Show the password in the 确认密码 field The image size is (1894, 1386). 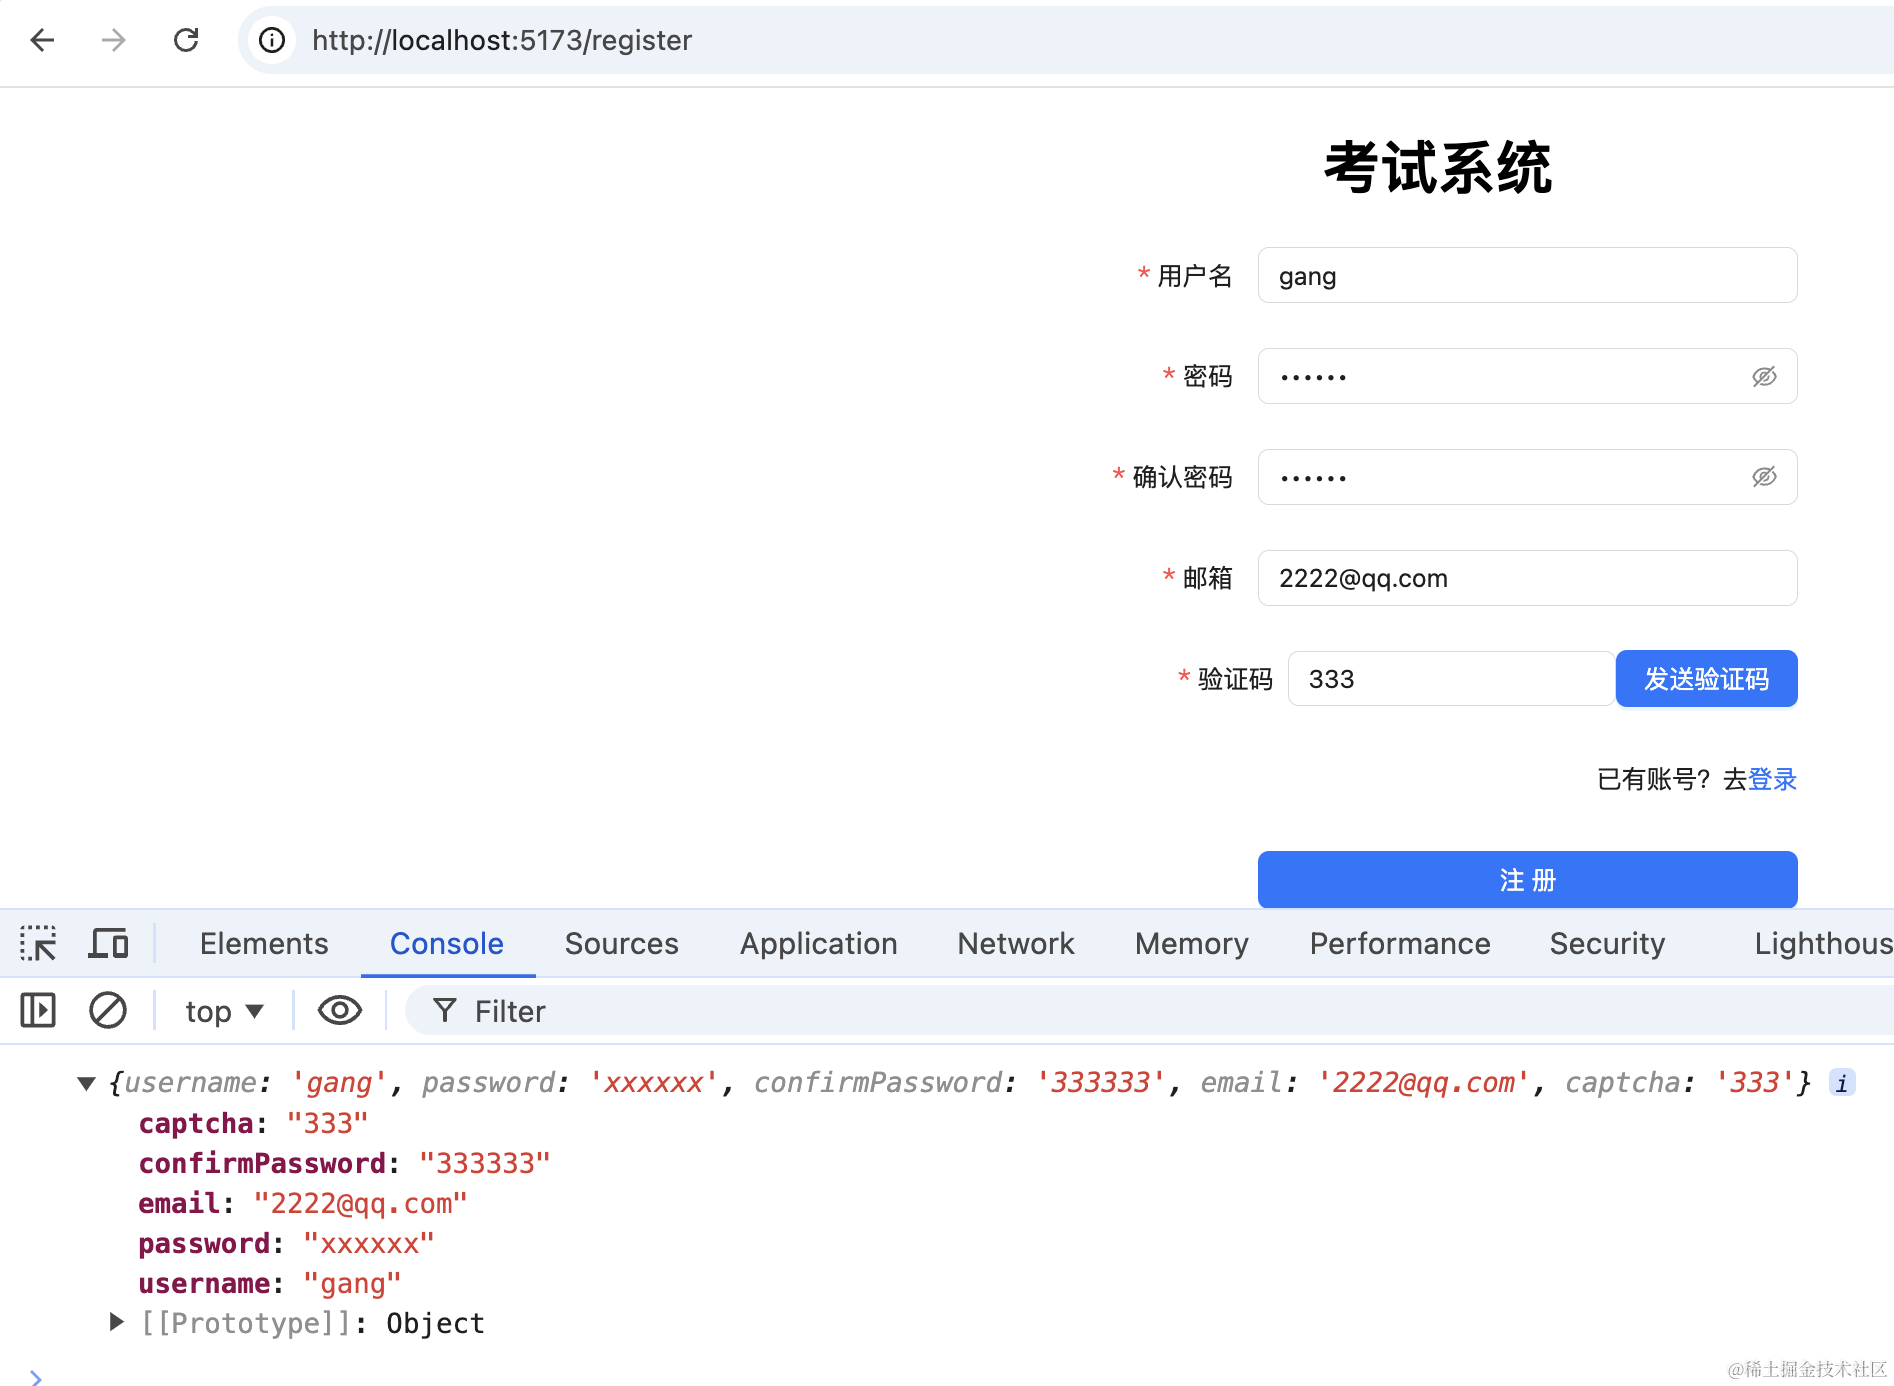1764,477
